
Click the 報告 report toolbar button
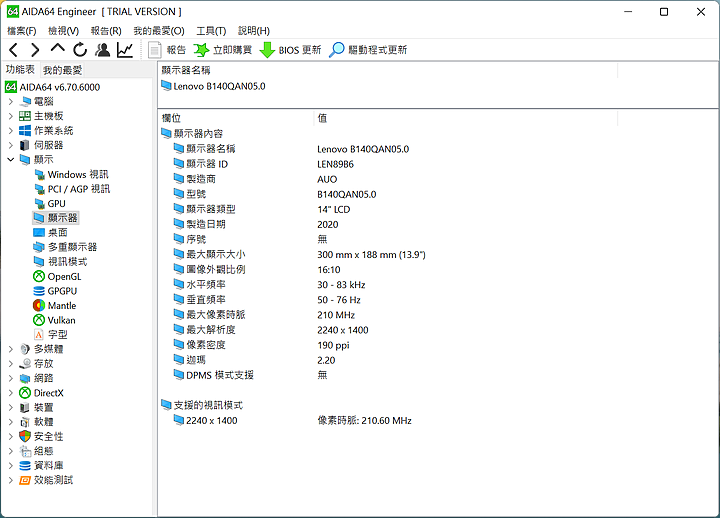tap(167, 50)
